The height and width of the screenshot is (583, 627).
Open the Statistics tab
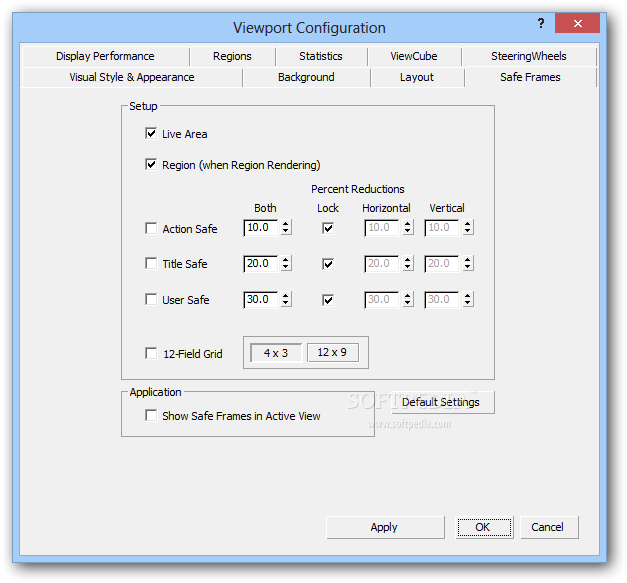321,56
